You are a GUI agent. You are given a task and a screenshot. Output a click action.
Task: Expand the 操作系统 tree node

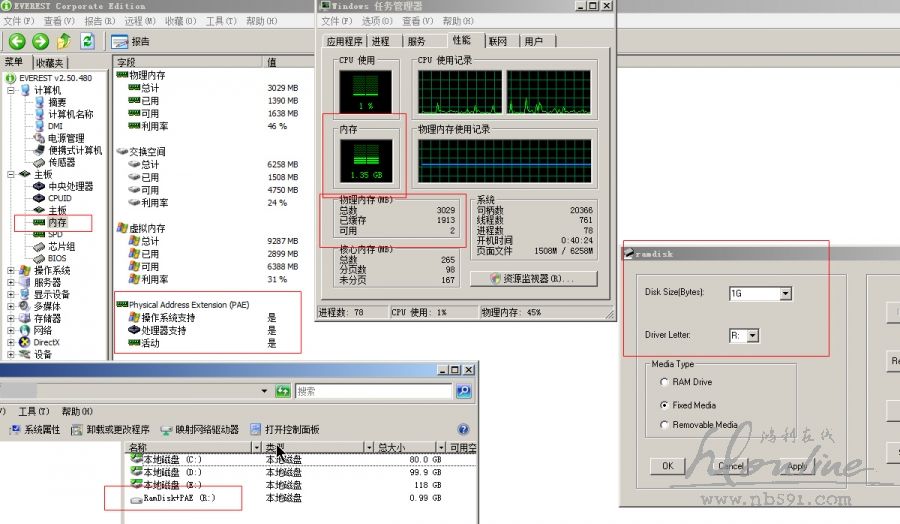point(11,270)
